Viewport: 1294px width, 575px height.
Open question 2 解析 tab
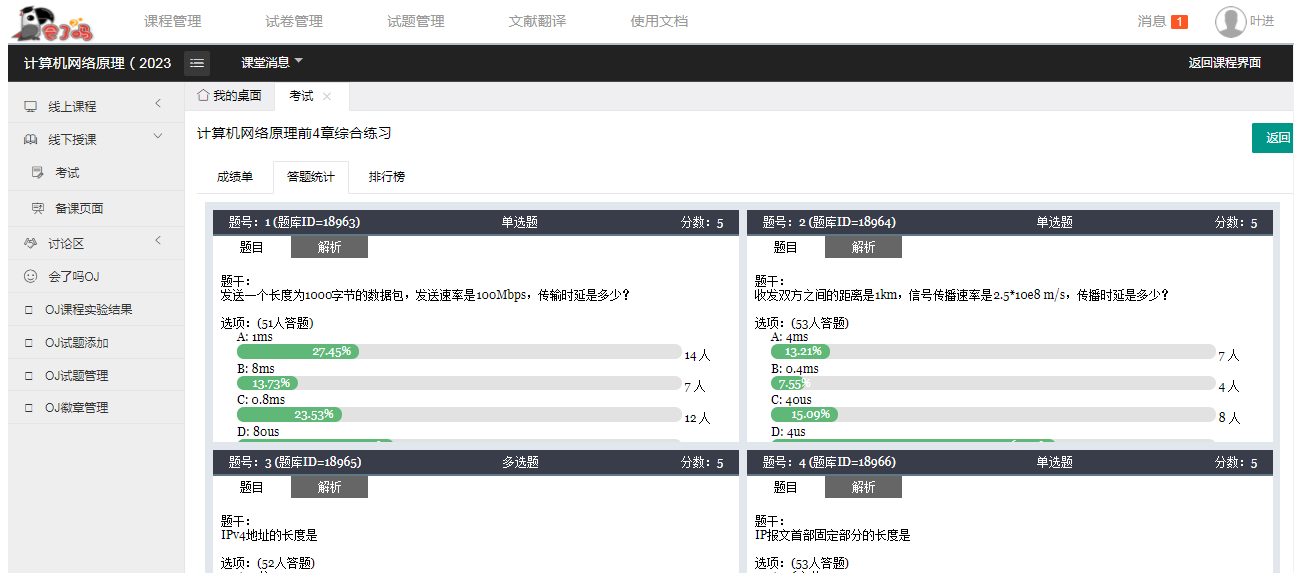click(x=863, y=247)
